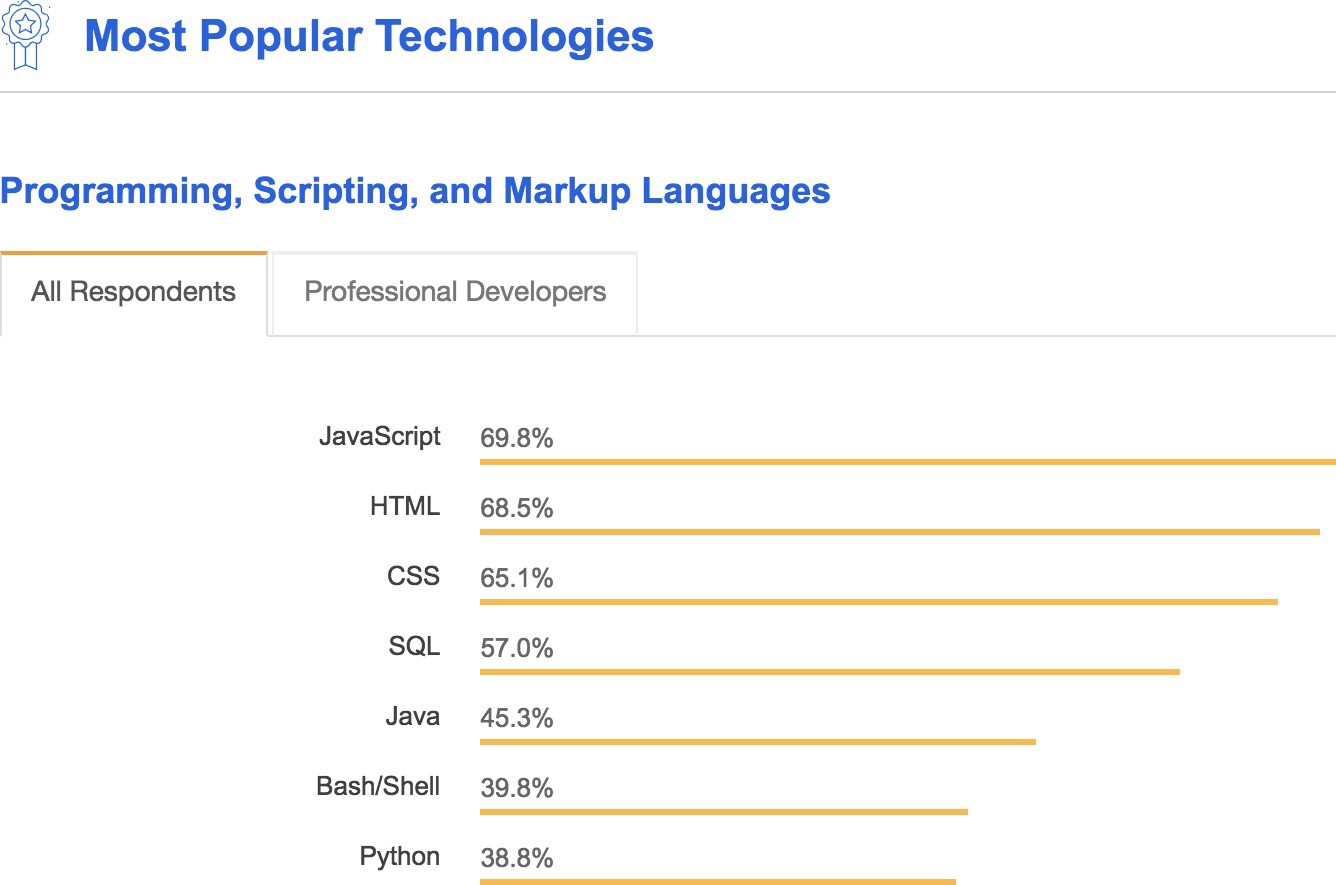This screenshot has width=1336, height=885.
Task: Click the SQL bar
Action: pos(830,672)
